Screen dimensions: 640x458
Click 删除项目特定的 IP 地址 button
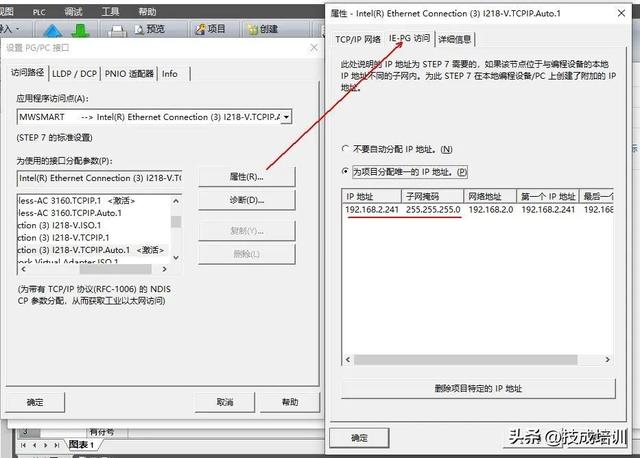478,389
